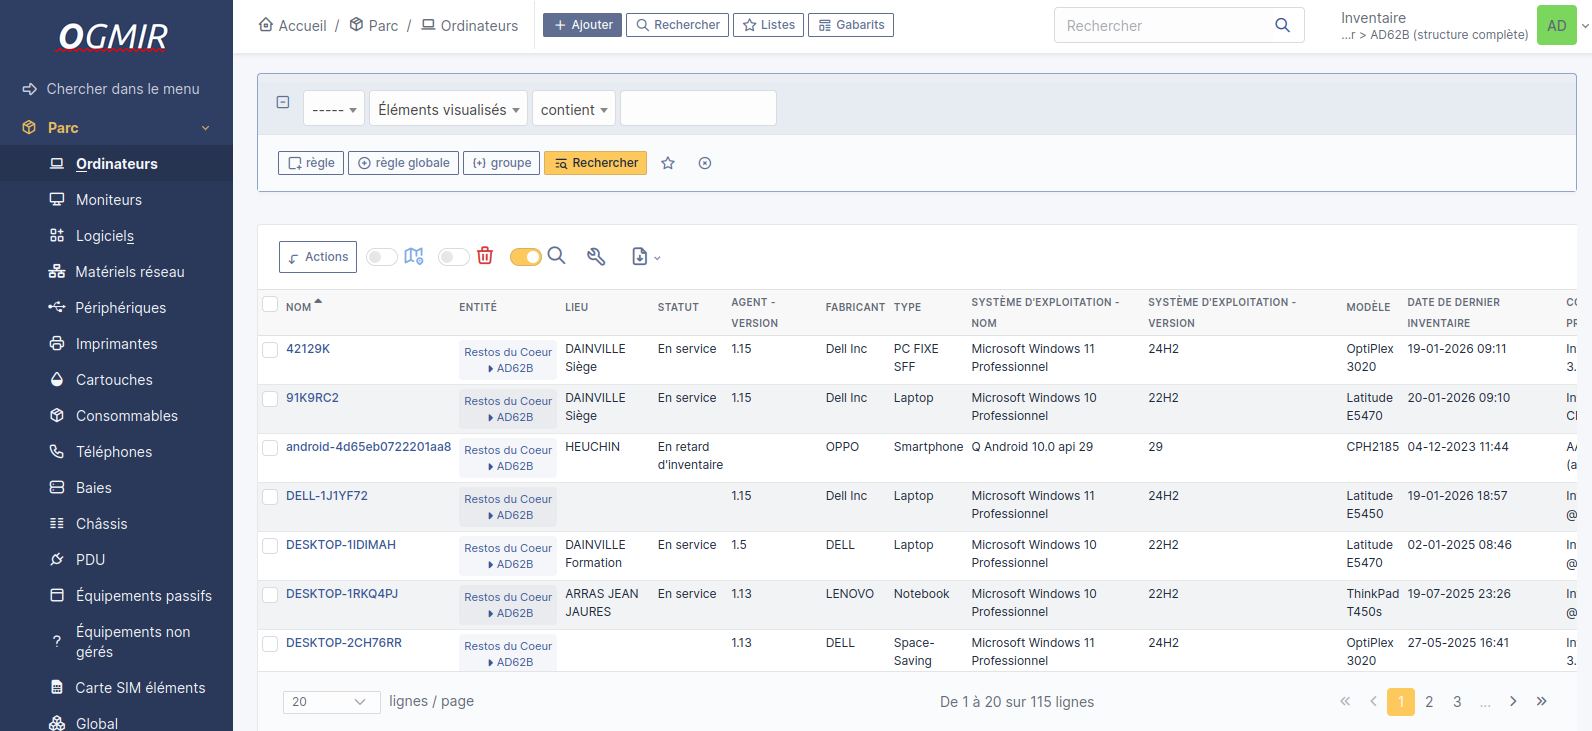Click the search criteria value input field
The height and width of the screenshot is (731, 1592).
(x=698, y=108)
